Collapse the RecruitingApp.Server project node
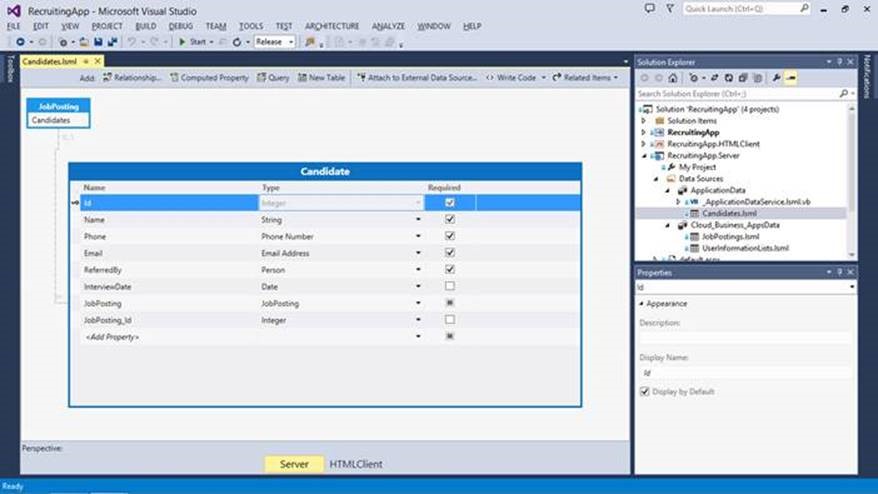The height and width of the screenshot is (494, 878). 644,156
